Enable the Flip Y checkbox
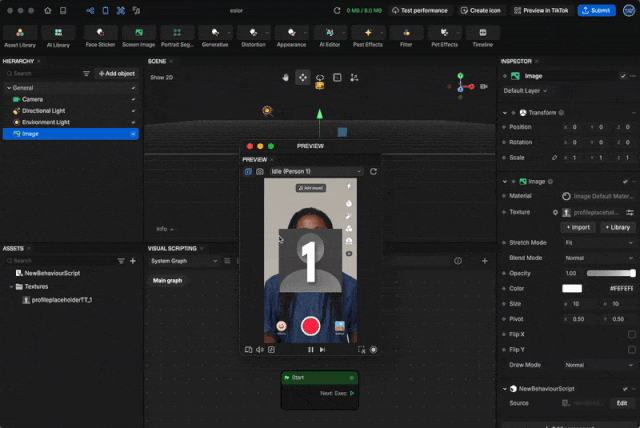 tap(631, 350)
